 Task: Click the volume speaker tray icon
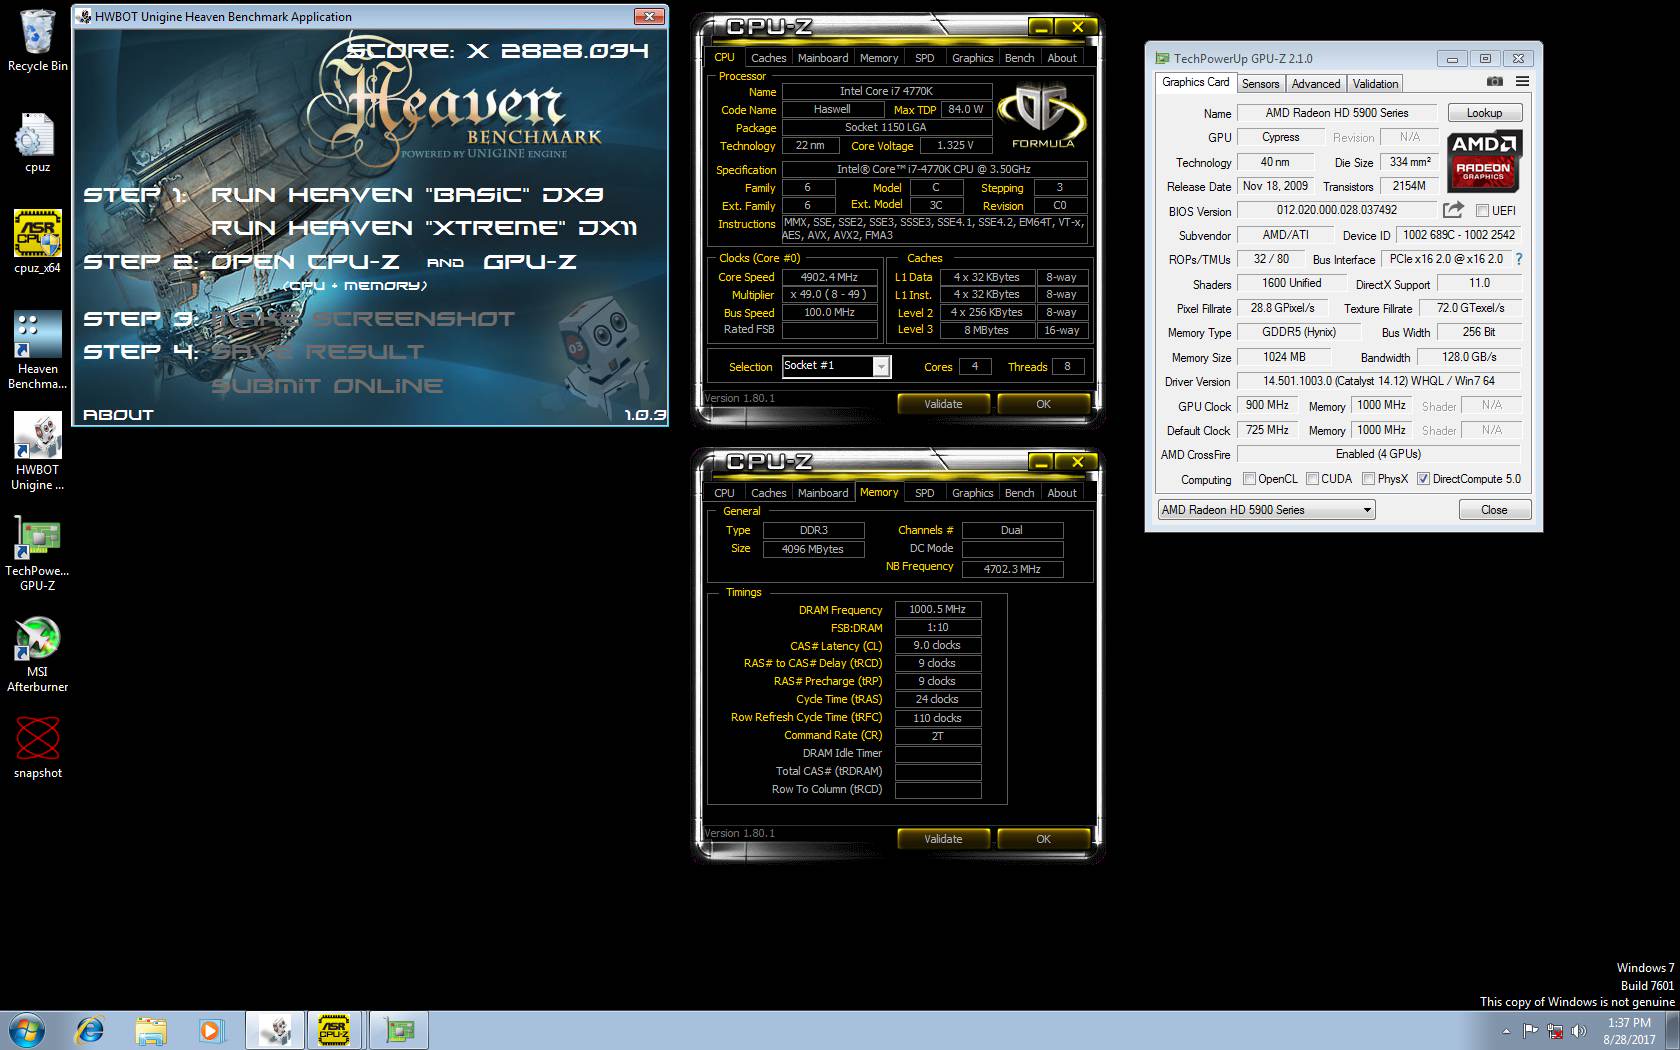click(x=1579, y=1031)
